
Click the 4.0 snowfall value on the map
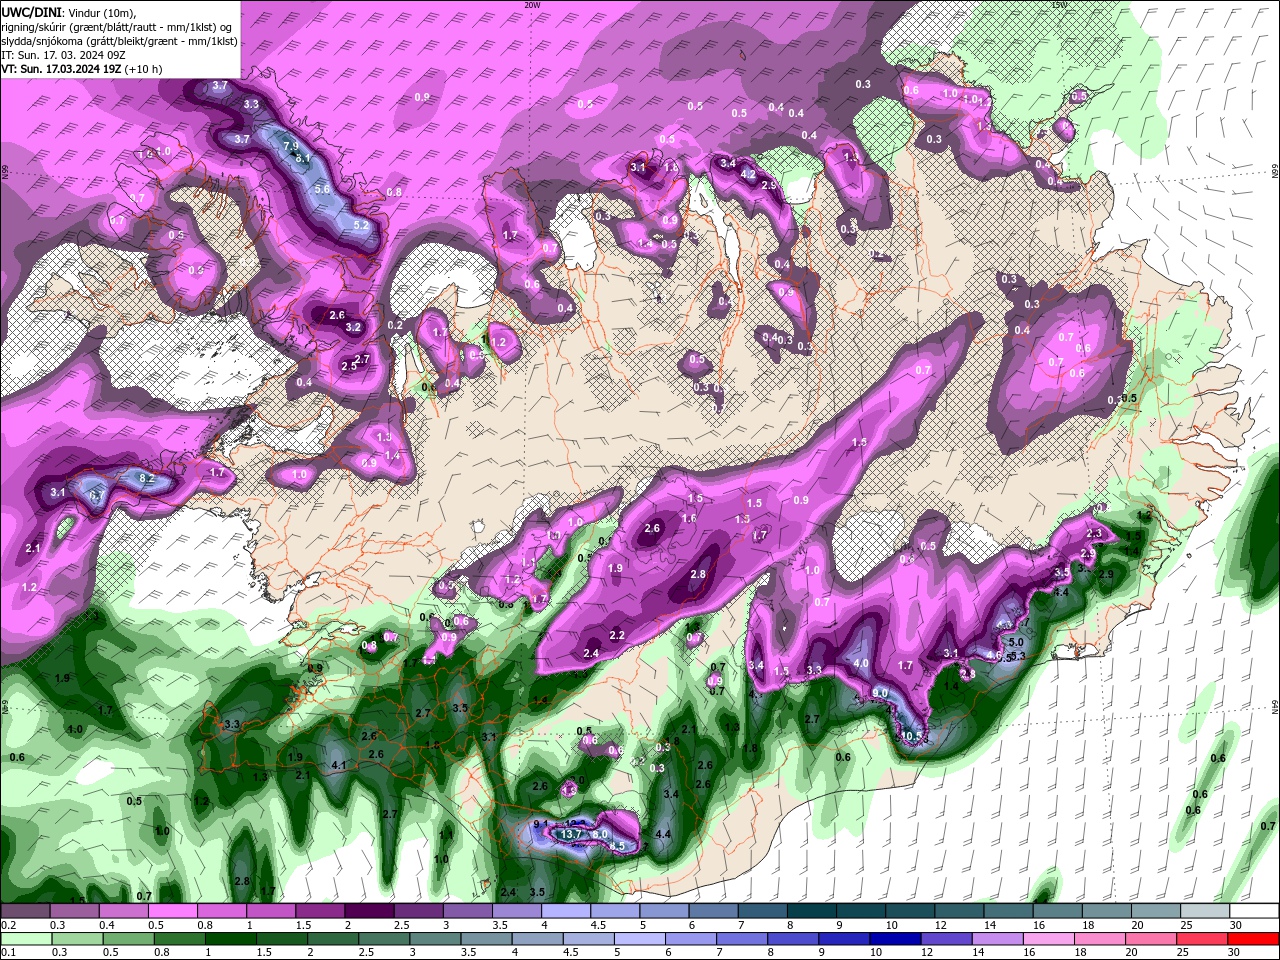click(x=861, y=663)
